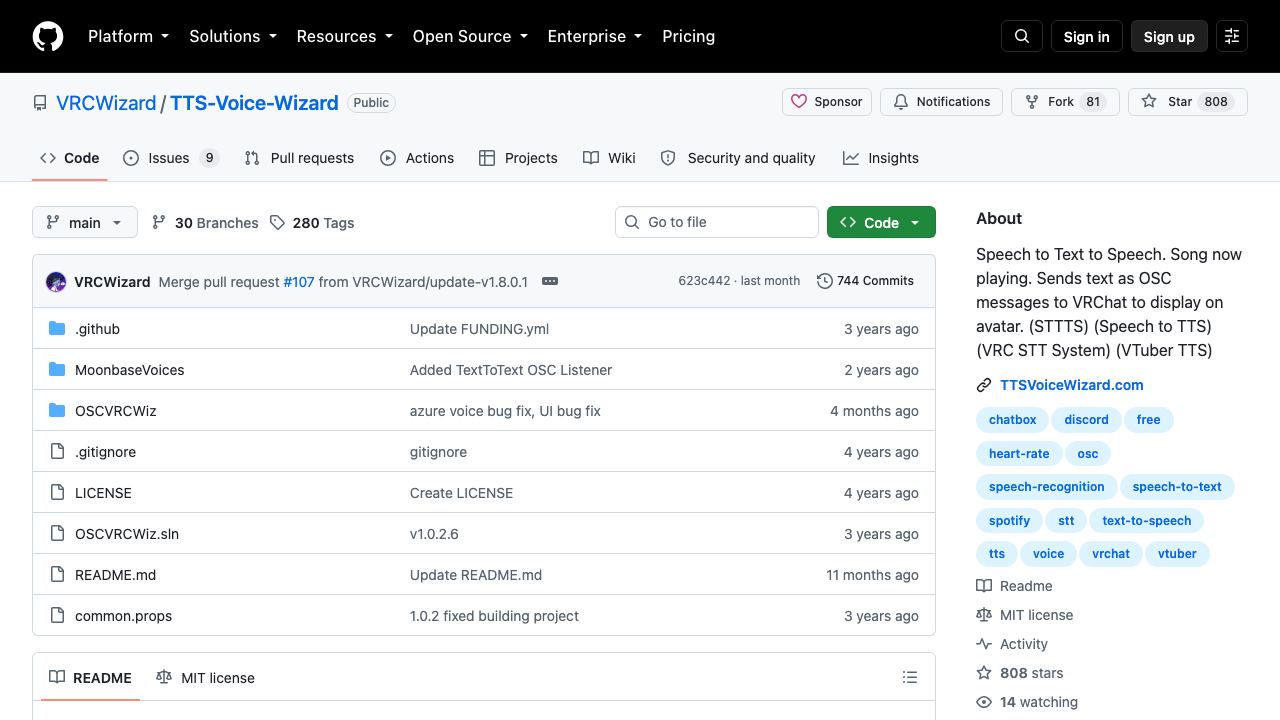Open pull request #107 link

pyautogui.click(x=299, y=282)
